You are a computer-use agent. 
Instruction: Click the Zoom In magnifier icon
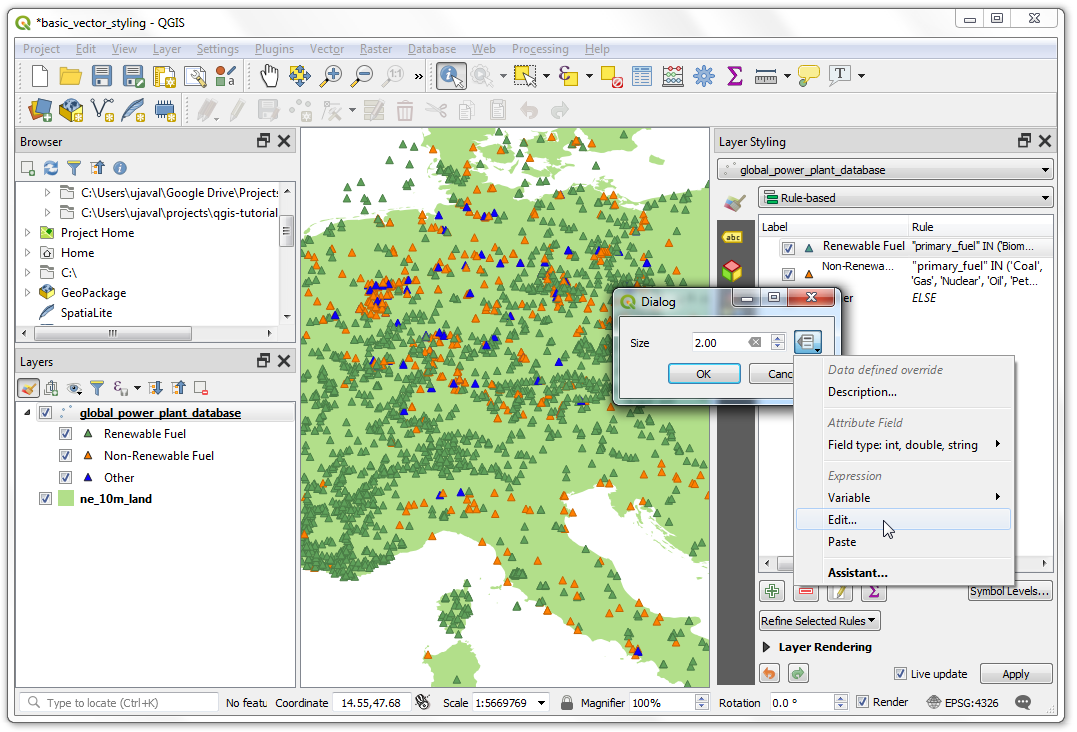click(x=331, y=76)
